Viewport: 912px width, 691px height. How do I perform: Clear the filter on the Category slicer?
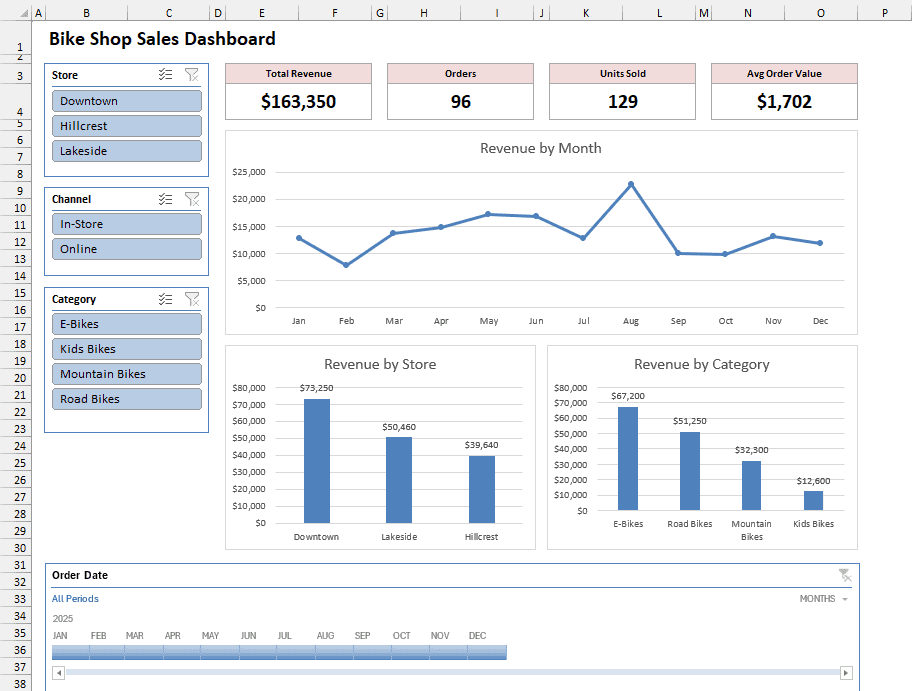pos(191,299)
